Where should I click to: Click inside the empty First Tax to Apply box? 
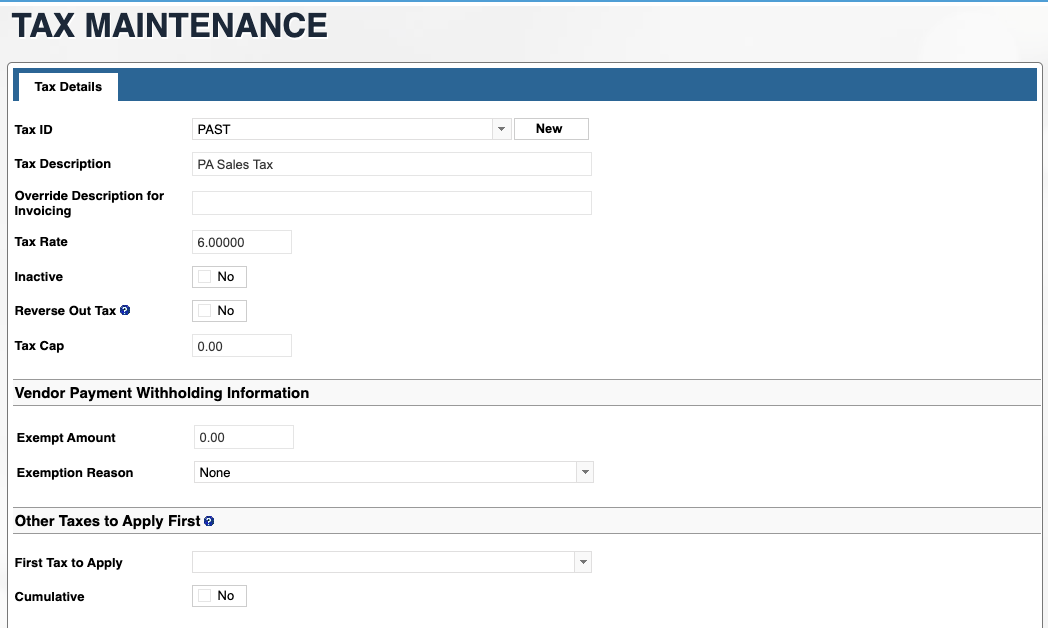click(382, 563)
